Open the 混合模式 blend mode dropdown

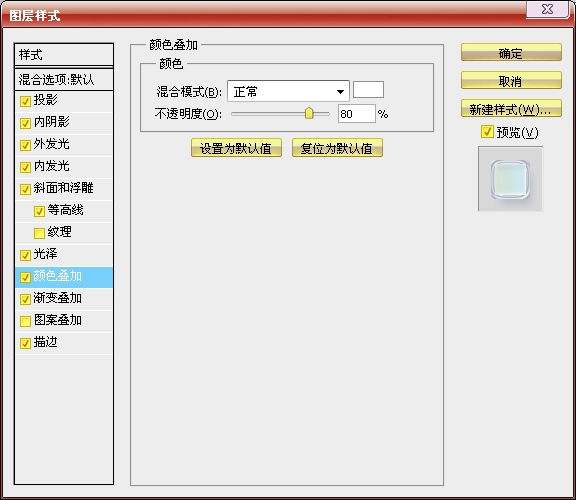click(288, 91)
